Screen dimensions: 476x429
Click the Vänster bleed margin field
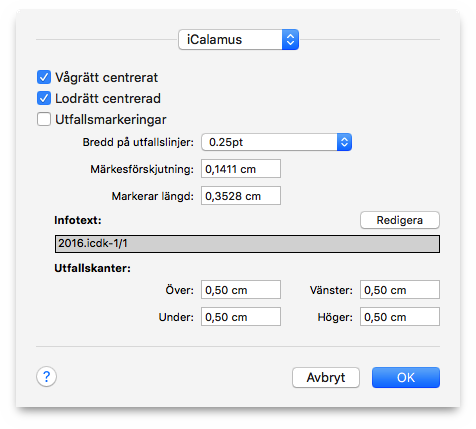coord(400,290)
